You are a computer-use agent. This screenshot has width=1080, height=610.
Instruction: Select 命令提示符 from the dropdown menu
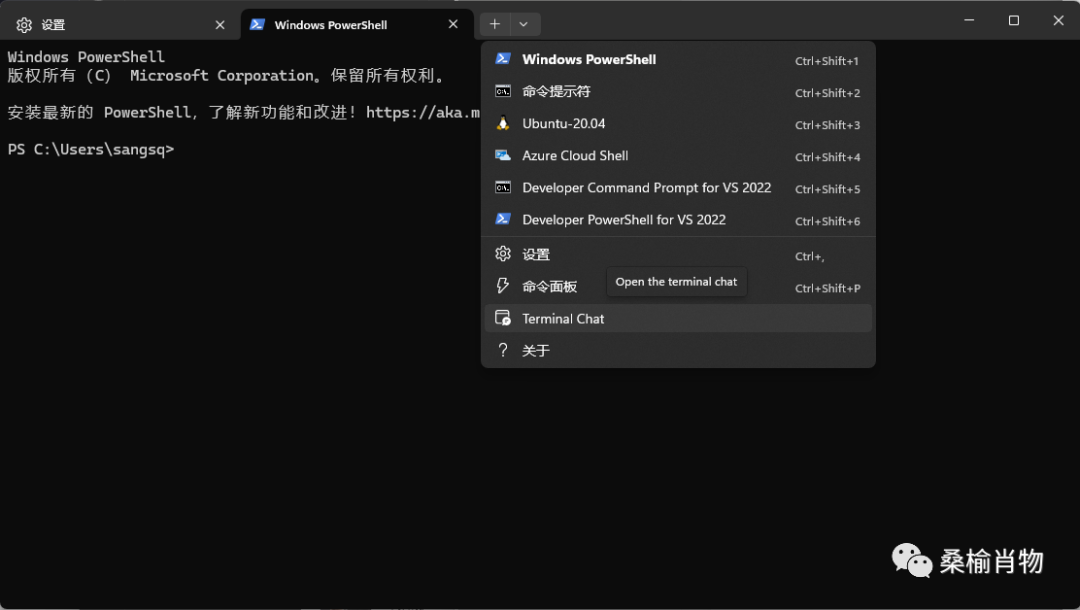(x=678, y=92)
